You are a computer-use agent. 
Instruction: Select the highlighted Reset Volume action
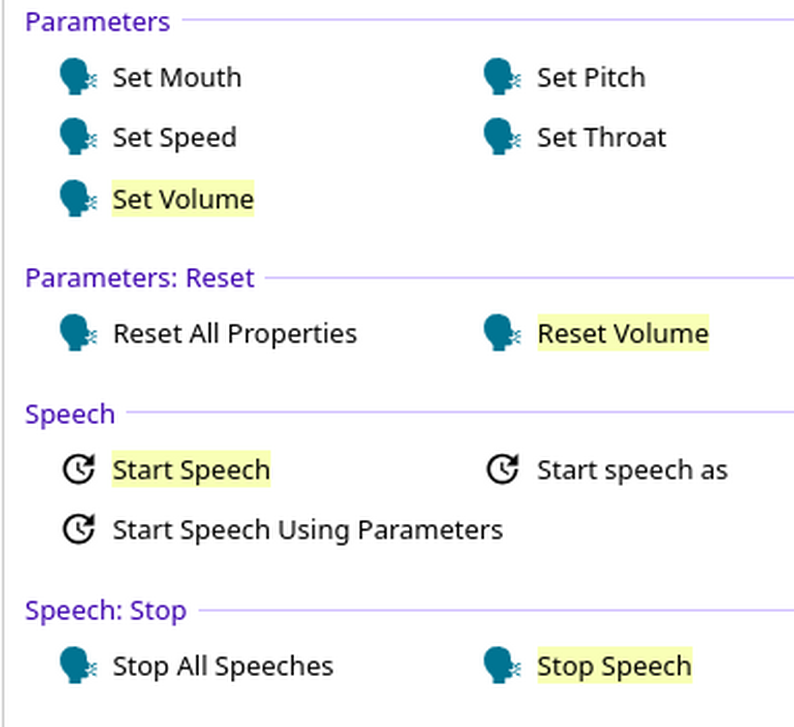tap(622, 333)
